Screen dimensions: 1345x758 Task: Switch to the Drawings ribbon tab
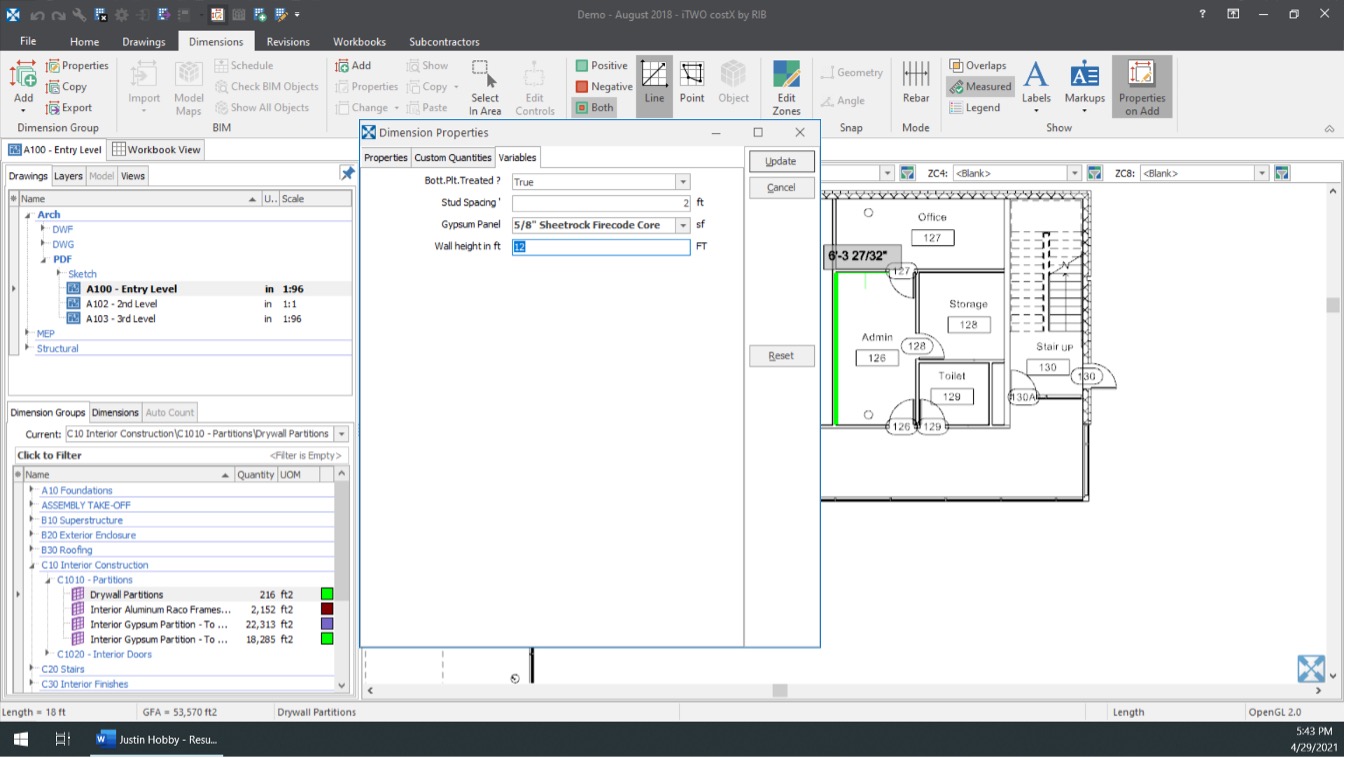pos(144,42)
